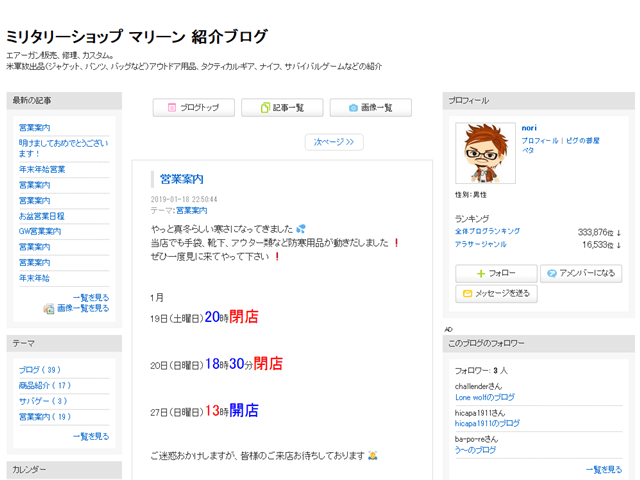640x480 pixels.
Task: Open 明けましておめでとうございます recent article
Action: point(63,148)
